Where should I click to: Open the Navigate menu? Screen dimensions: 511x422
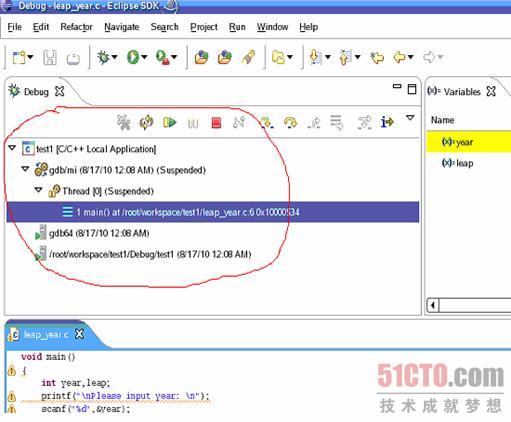tap(122, 27)
